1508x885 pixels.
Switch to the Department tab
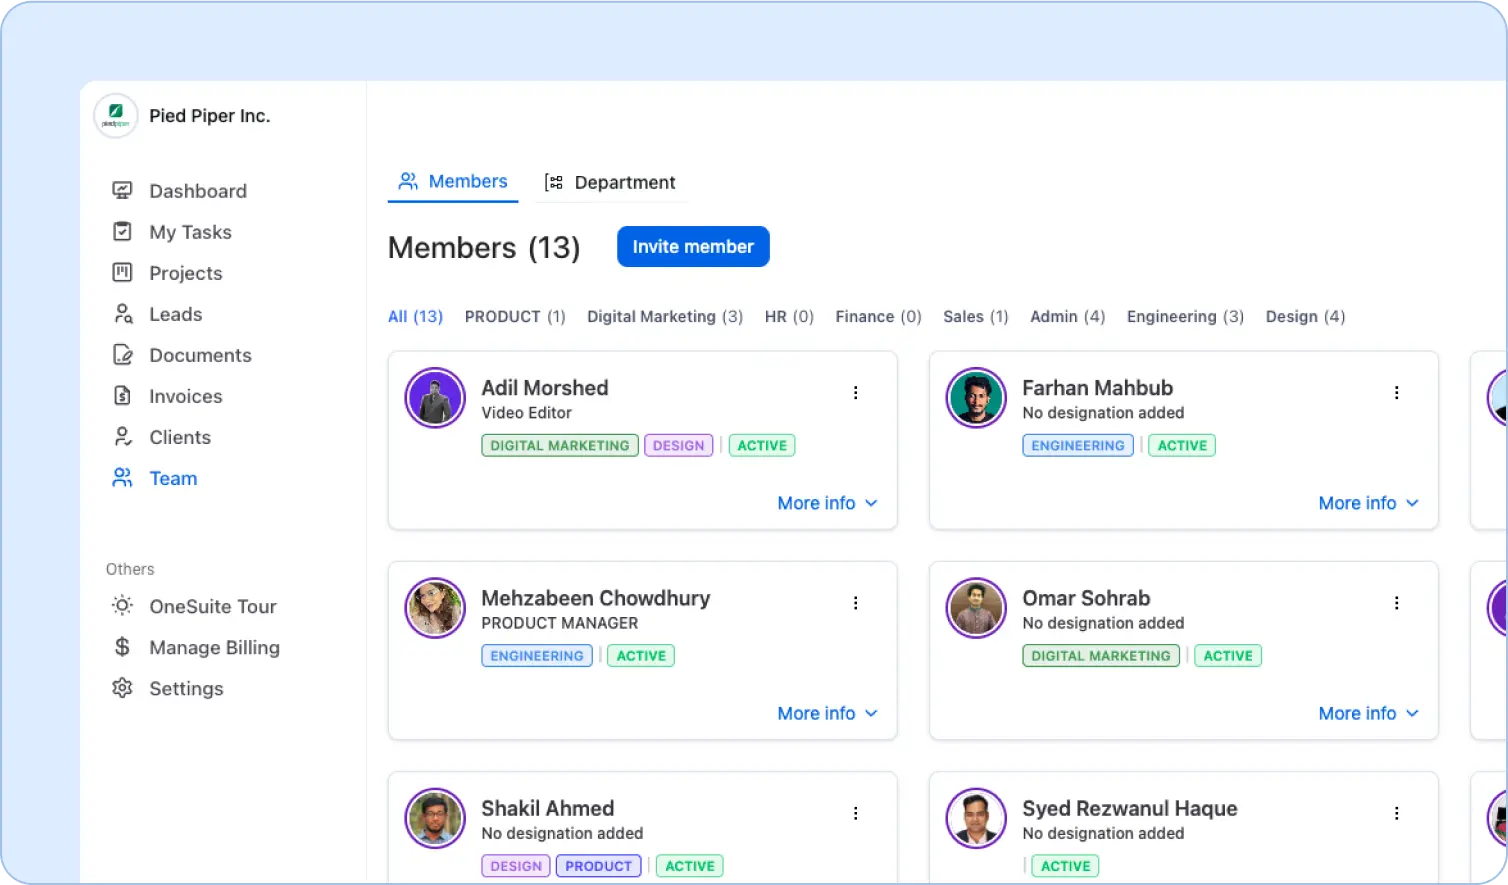(610, 182)
